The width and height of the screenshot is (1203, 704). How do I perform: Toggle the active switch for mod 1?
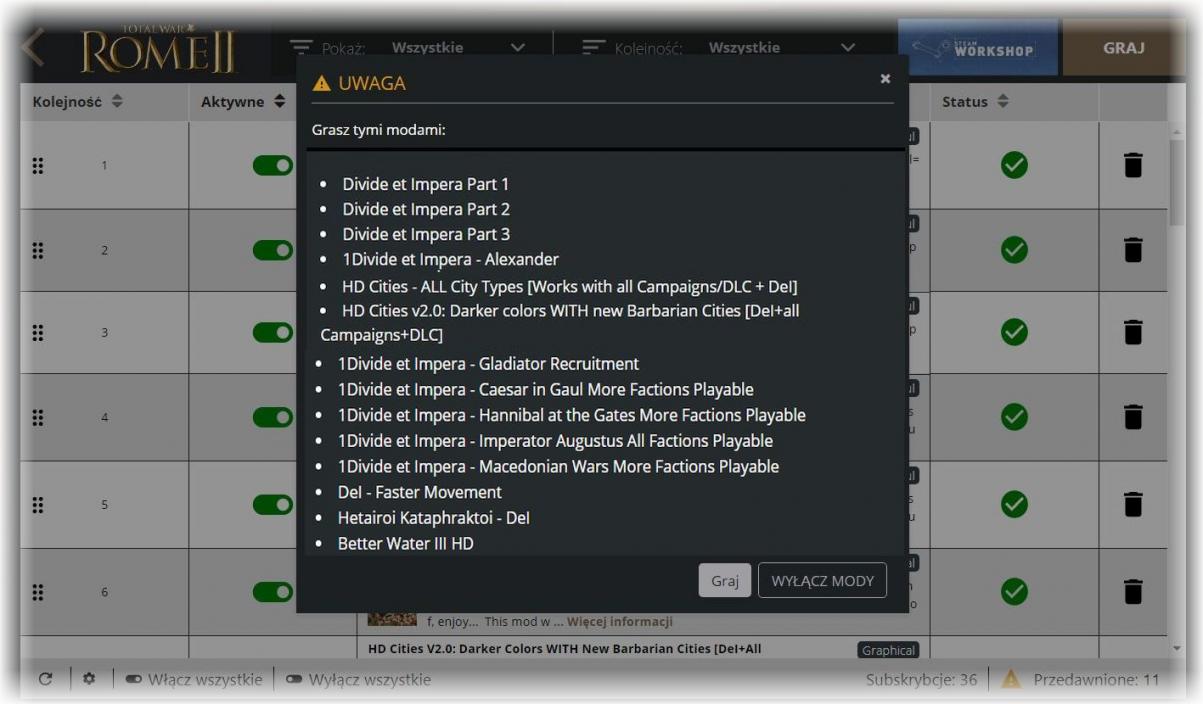272,165
